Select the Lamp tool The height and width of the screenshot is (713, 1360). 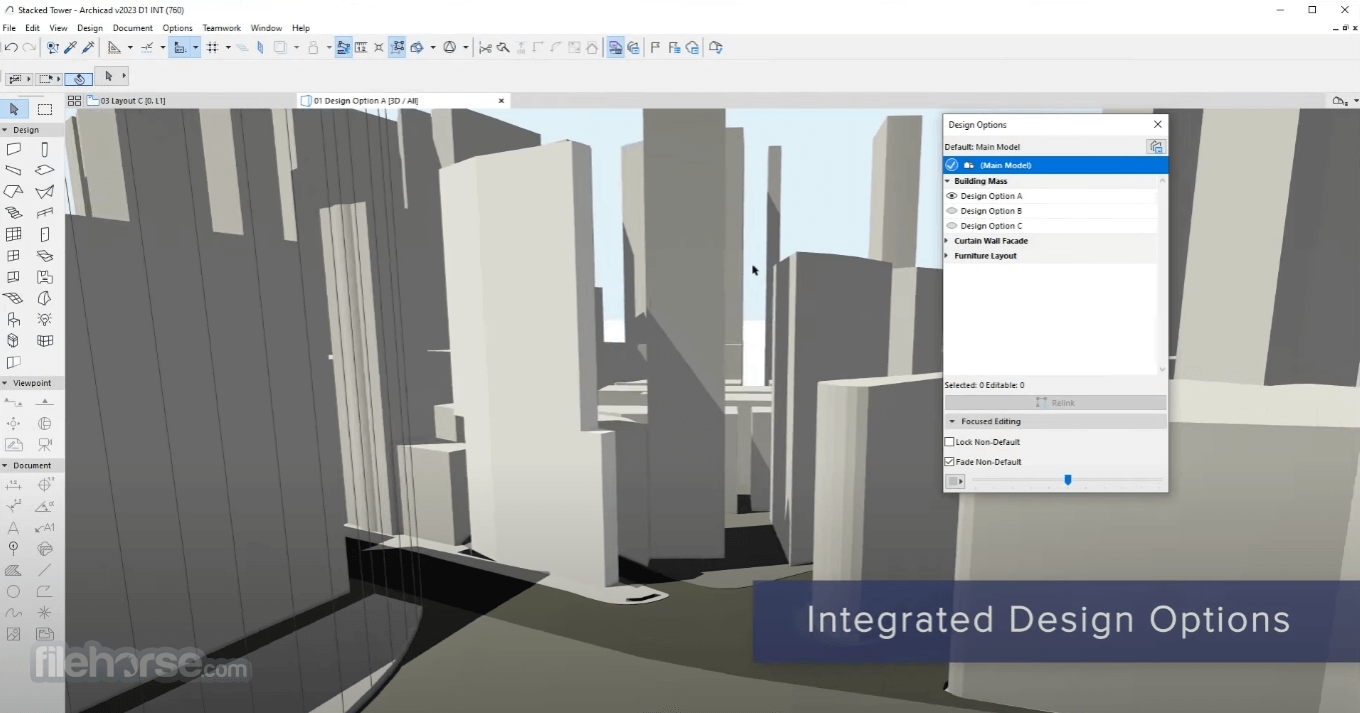(x=45, y=319)
